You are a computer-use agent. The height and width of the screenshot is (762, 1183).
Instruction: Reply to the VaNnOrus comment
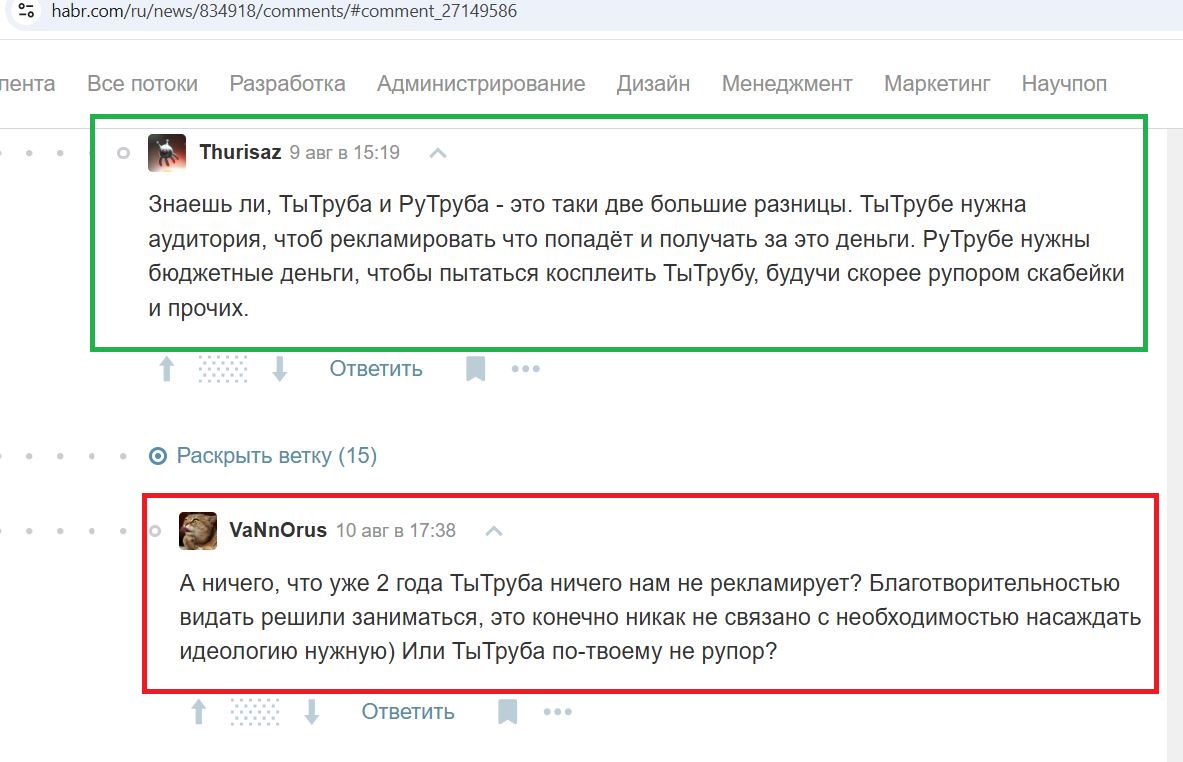[x=407, y=711]
